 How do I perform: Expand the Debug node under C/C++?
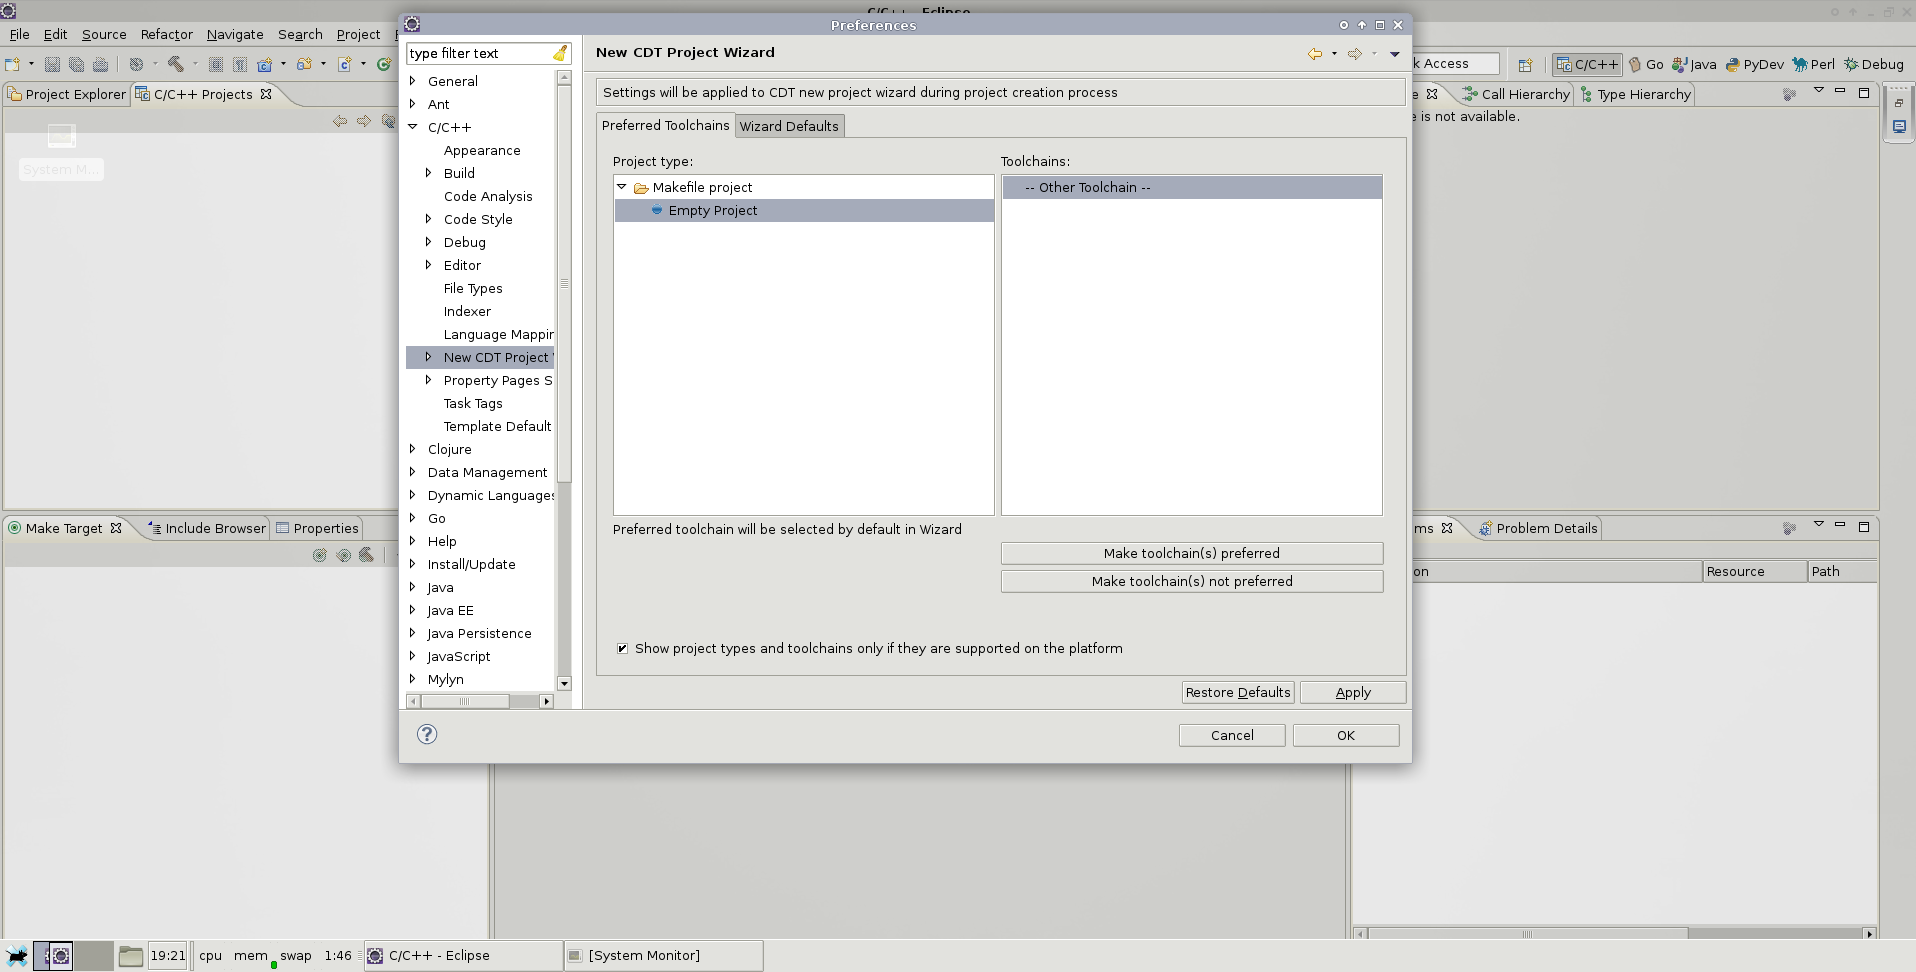pyautogui.click(x=428, y=242)
